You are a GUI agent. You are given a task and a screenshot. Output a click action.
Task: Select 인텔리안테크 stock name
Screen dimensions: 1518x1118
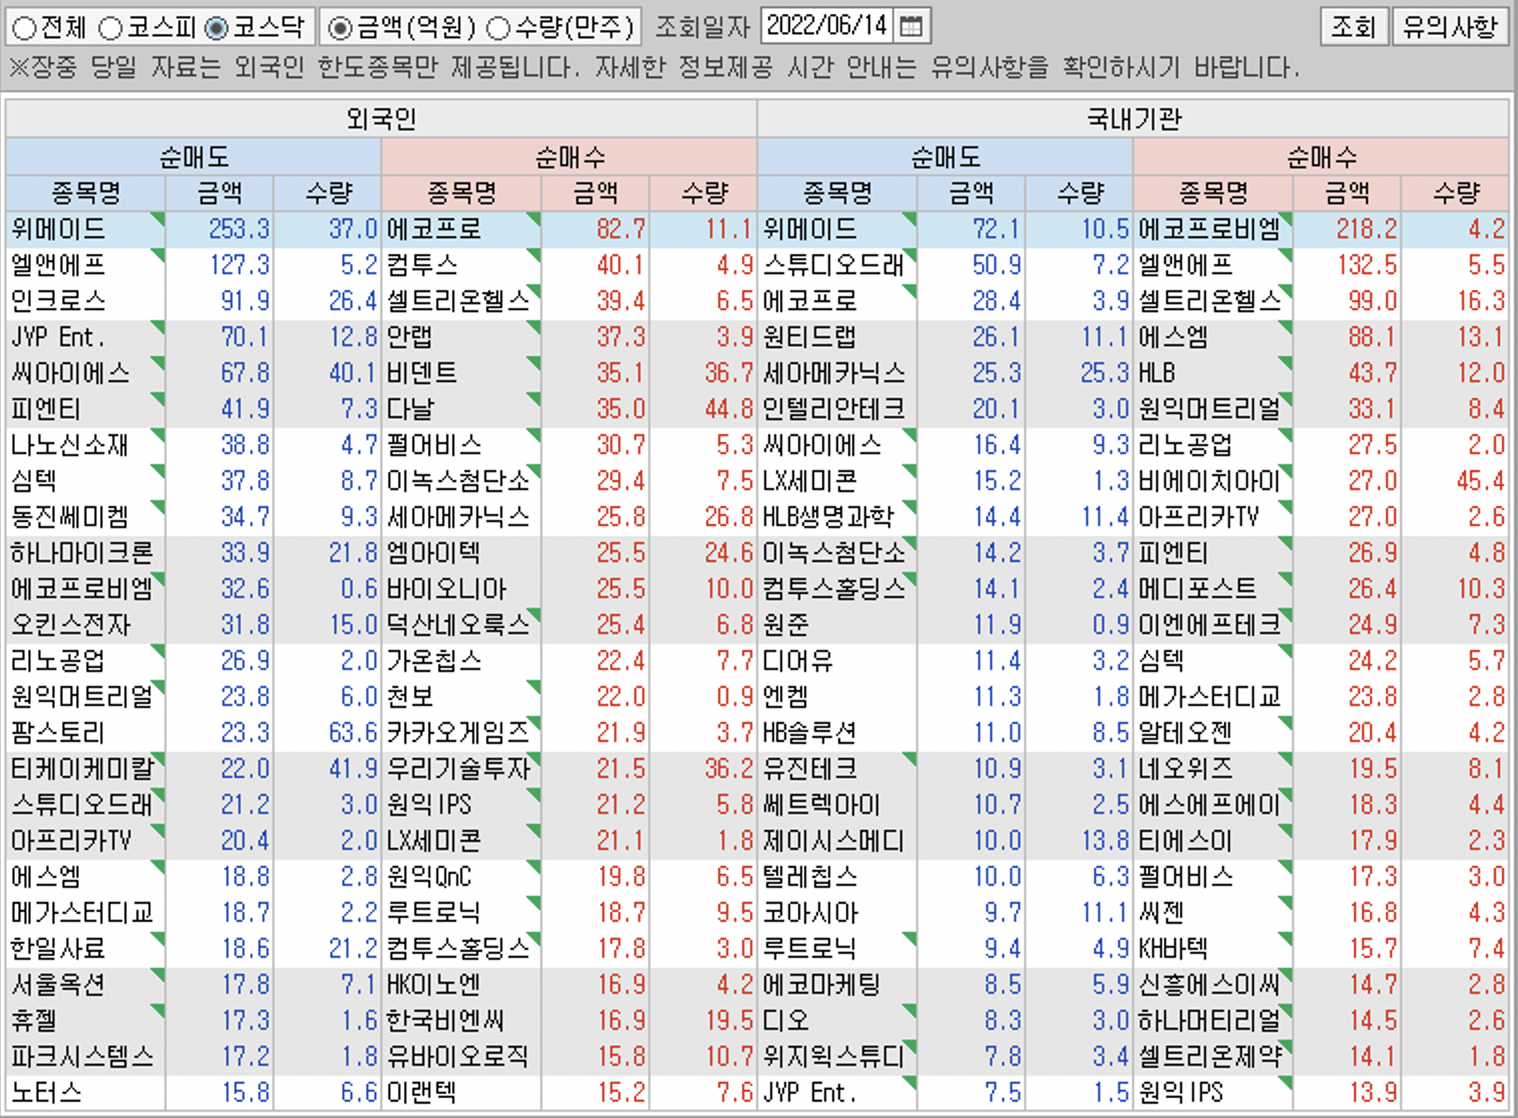click(834, 409)
